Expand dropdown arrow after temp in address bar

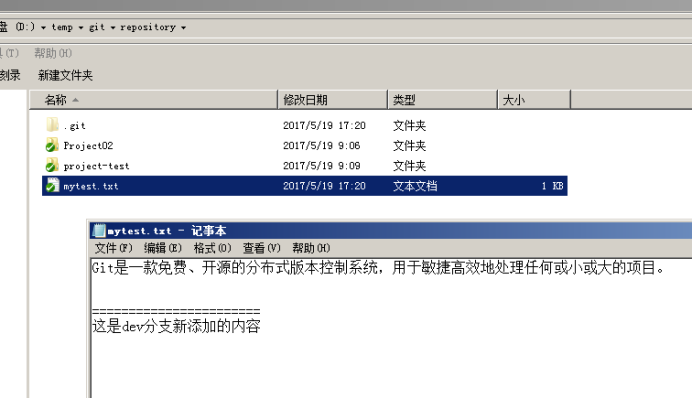[81, 27]
